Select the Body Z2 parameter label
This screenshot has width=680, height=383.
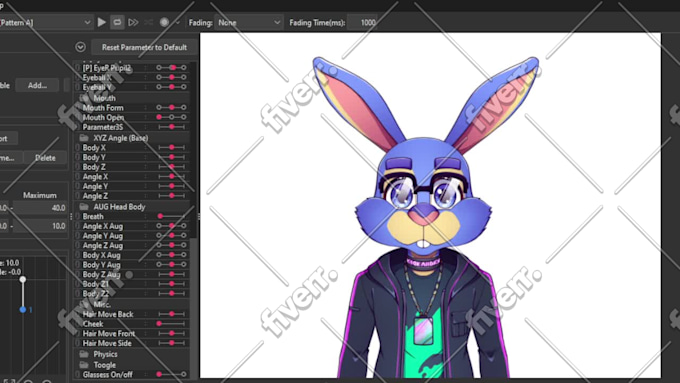96,294
